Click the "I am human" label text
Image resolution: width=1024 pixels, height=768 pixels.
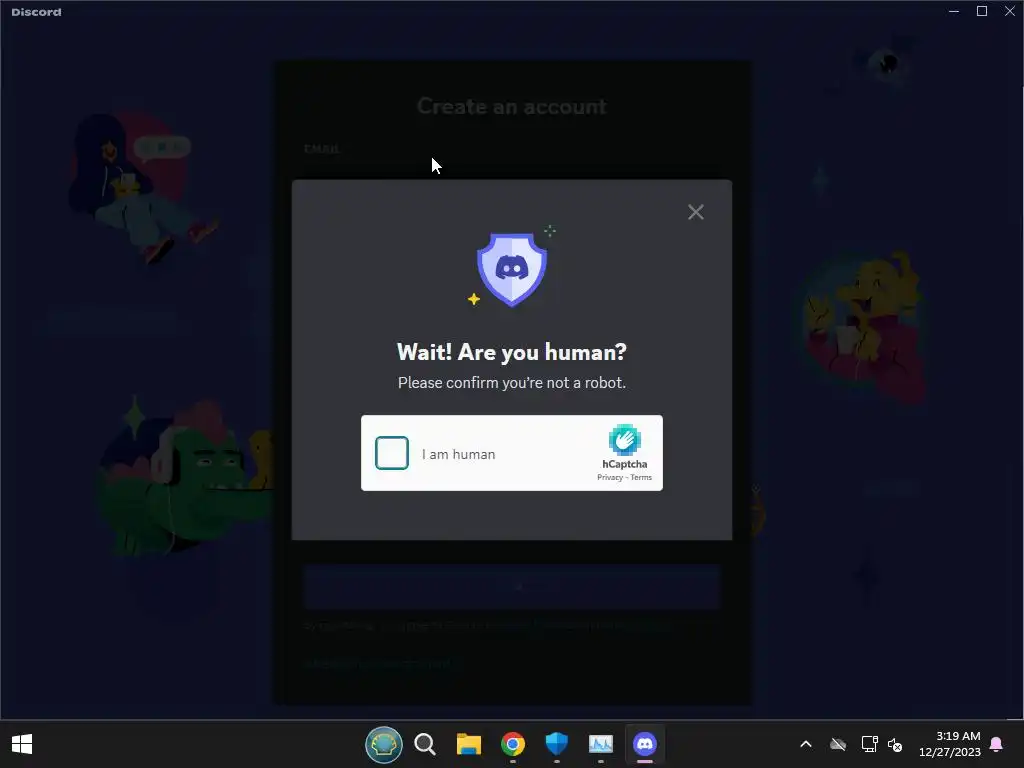(x=458, y=455)
